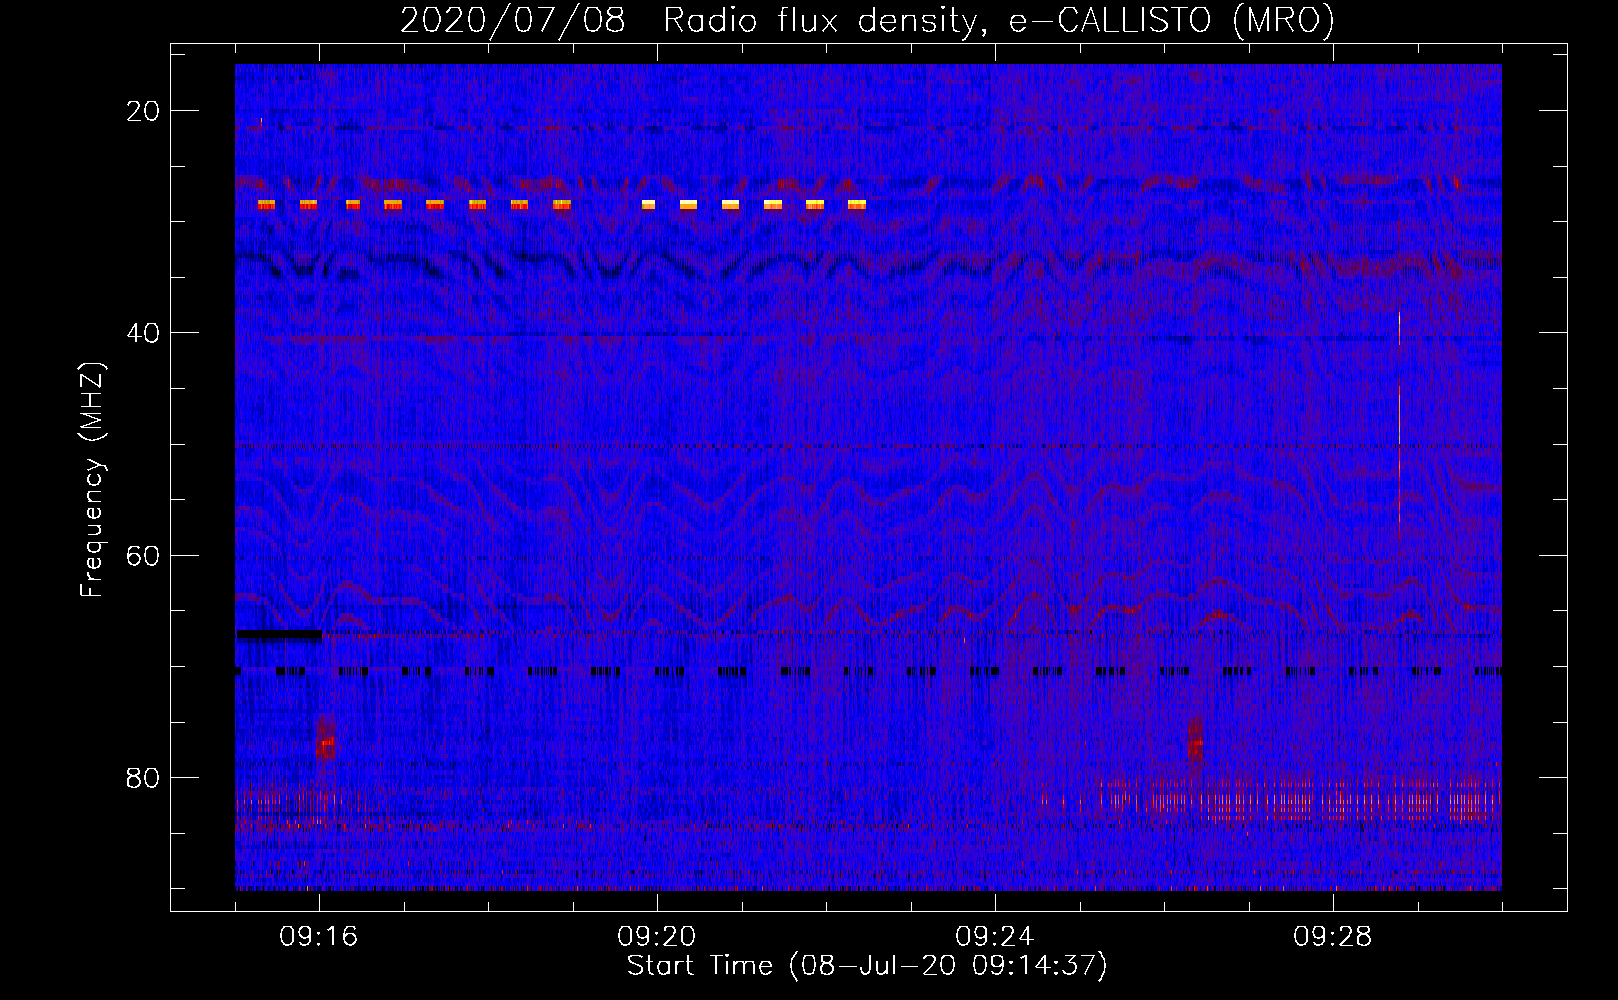This screenshot has width=1618, height=1000.
Task: Click the 09:20 time tick label
Action: [657, 937]
